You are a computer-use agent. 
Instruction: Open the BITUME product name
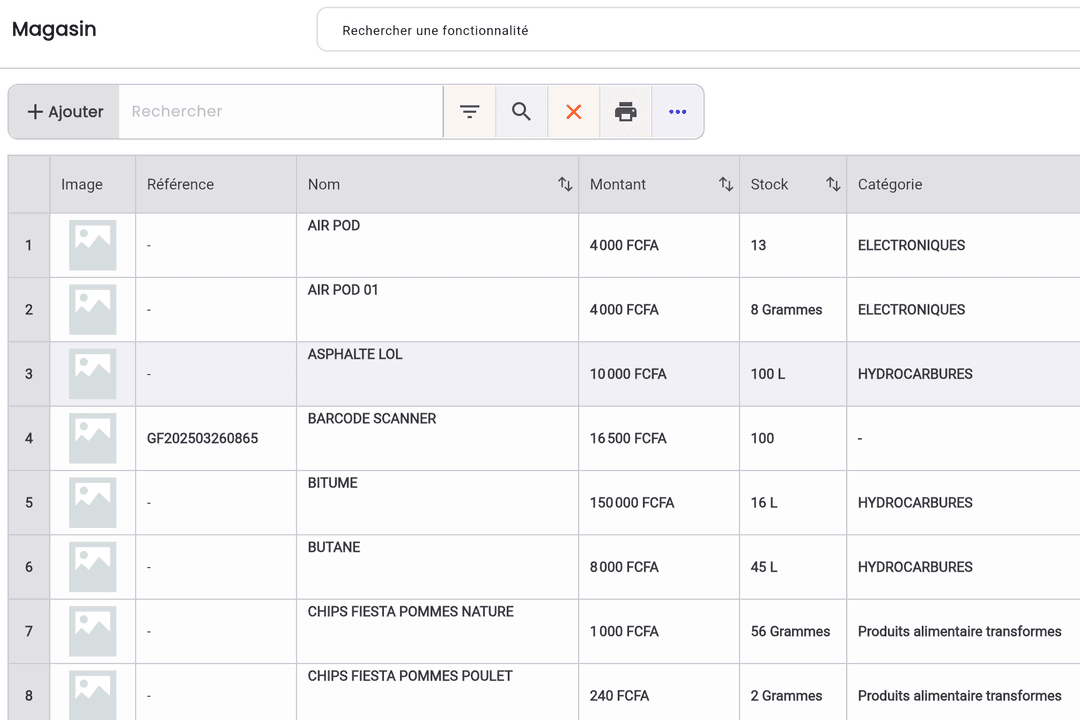coord(333,483)
